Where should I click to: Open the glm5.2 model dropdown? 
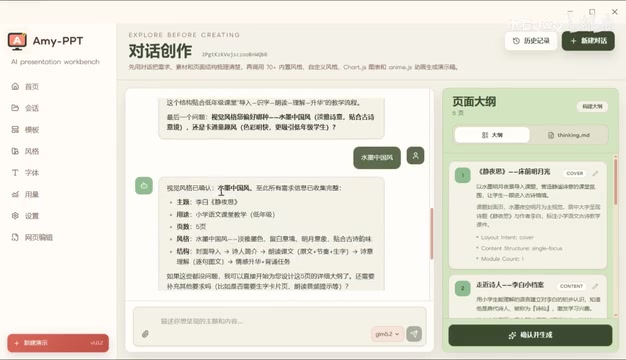387,334
